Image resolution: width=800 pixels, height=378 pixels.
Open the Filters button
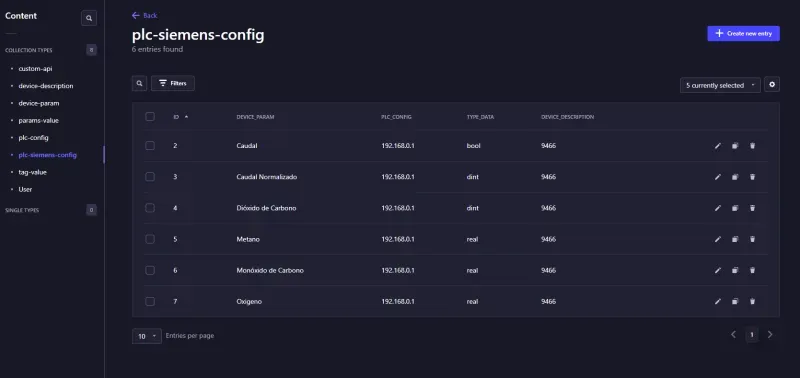click(x=173, y=83)
